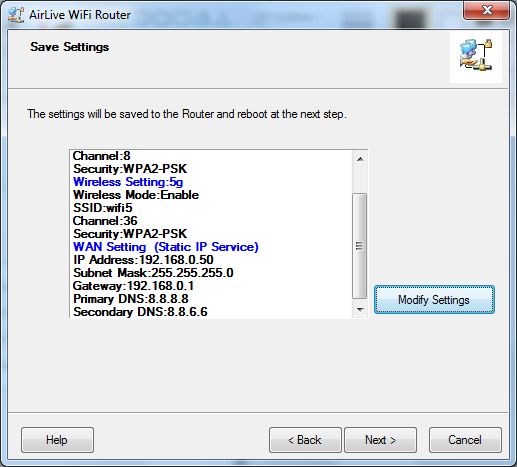Screen dimensions: 517x467
Task: Click the network setup wizard image icon
Action: pyautogui.click(x=476, y=57)
